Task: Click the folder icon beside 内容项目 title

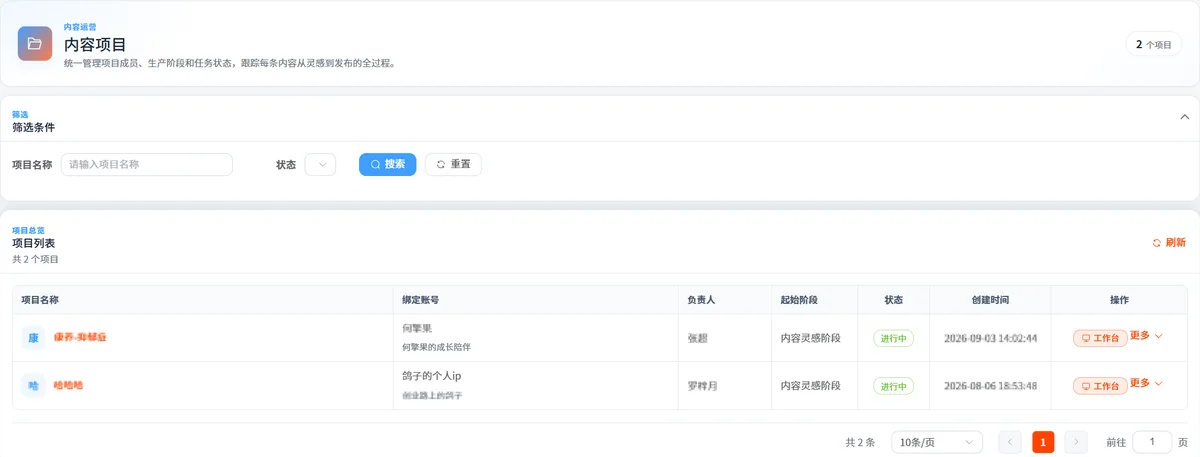Action: click(x=35, y=43)
